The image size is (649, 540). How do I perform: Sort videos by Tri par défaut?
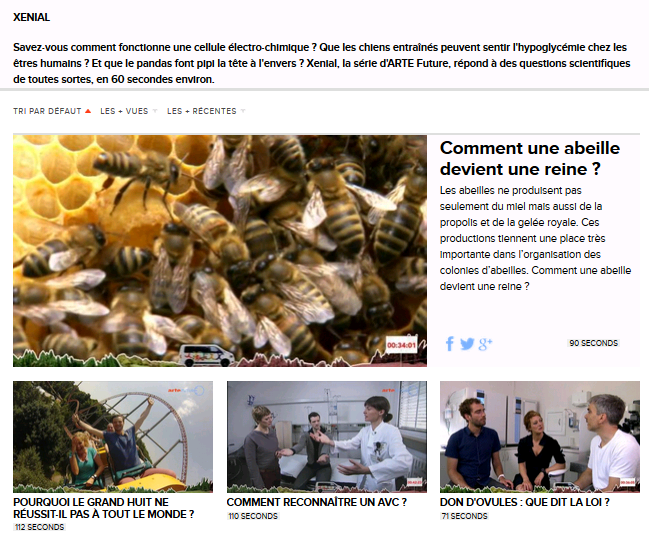(47, 111)
